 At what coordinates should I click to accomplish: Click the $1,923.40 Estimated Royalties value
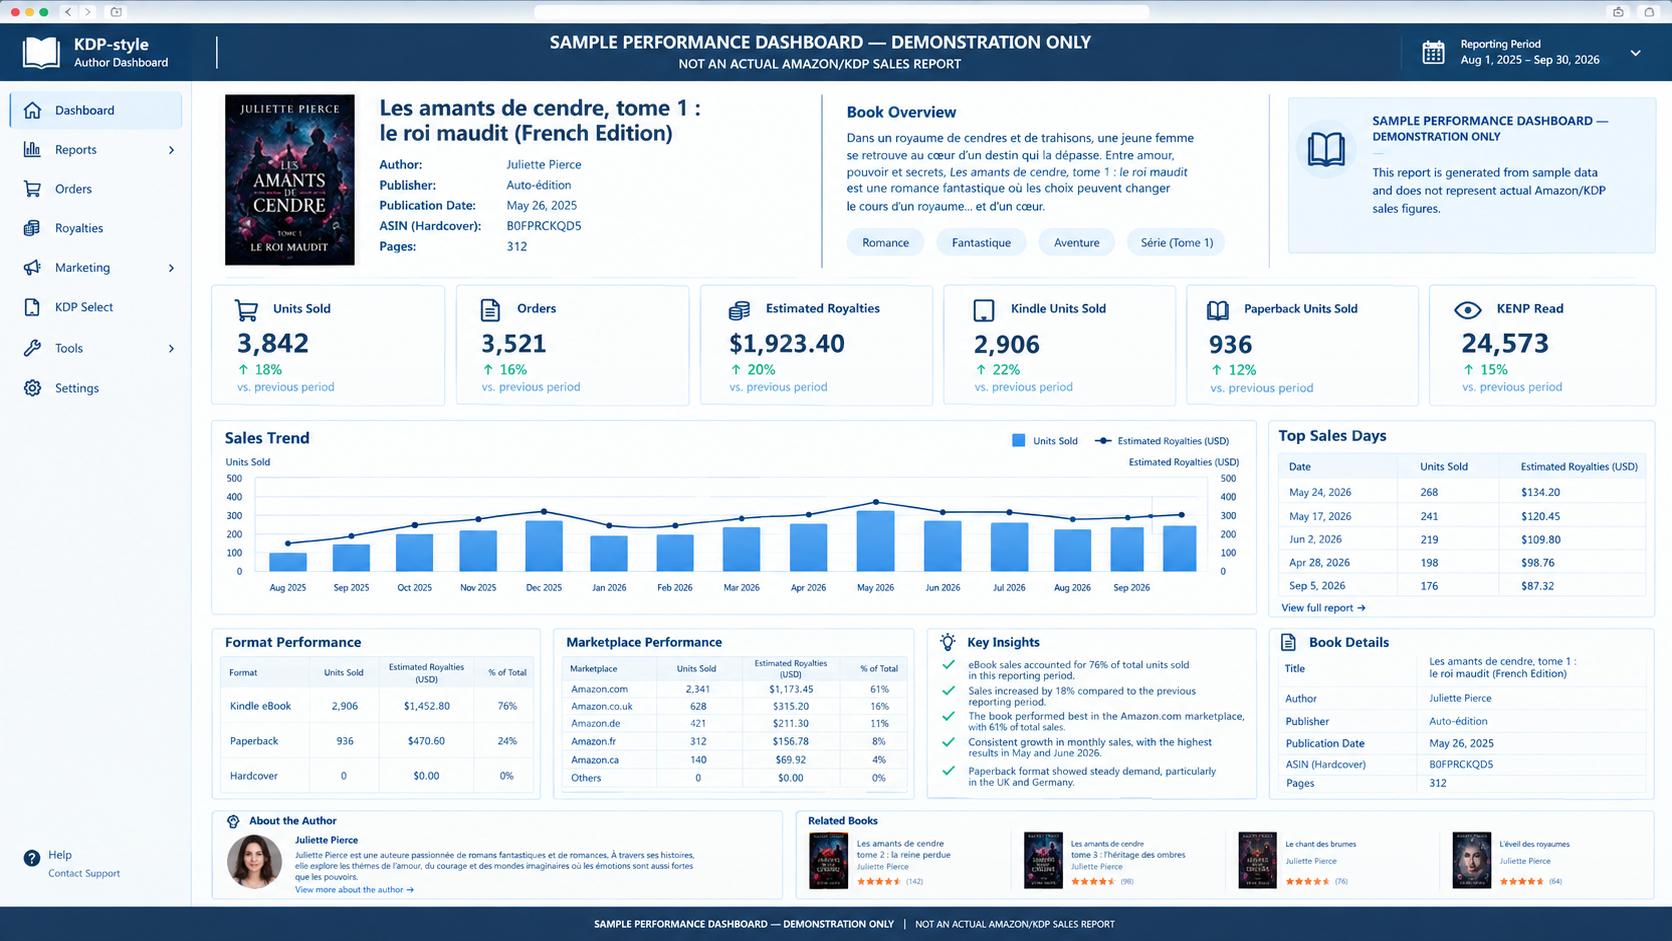point(787,344)
